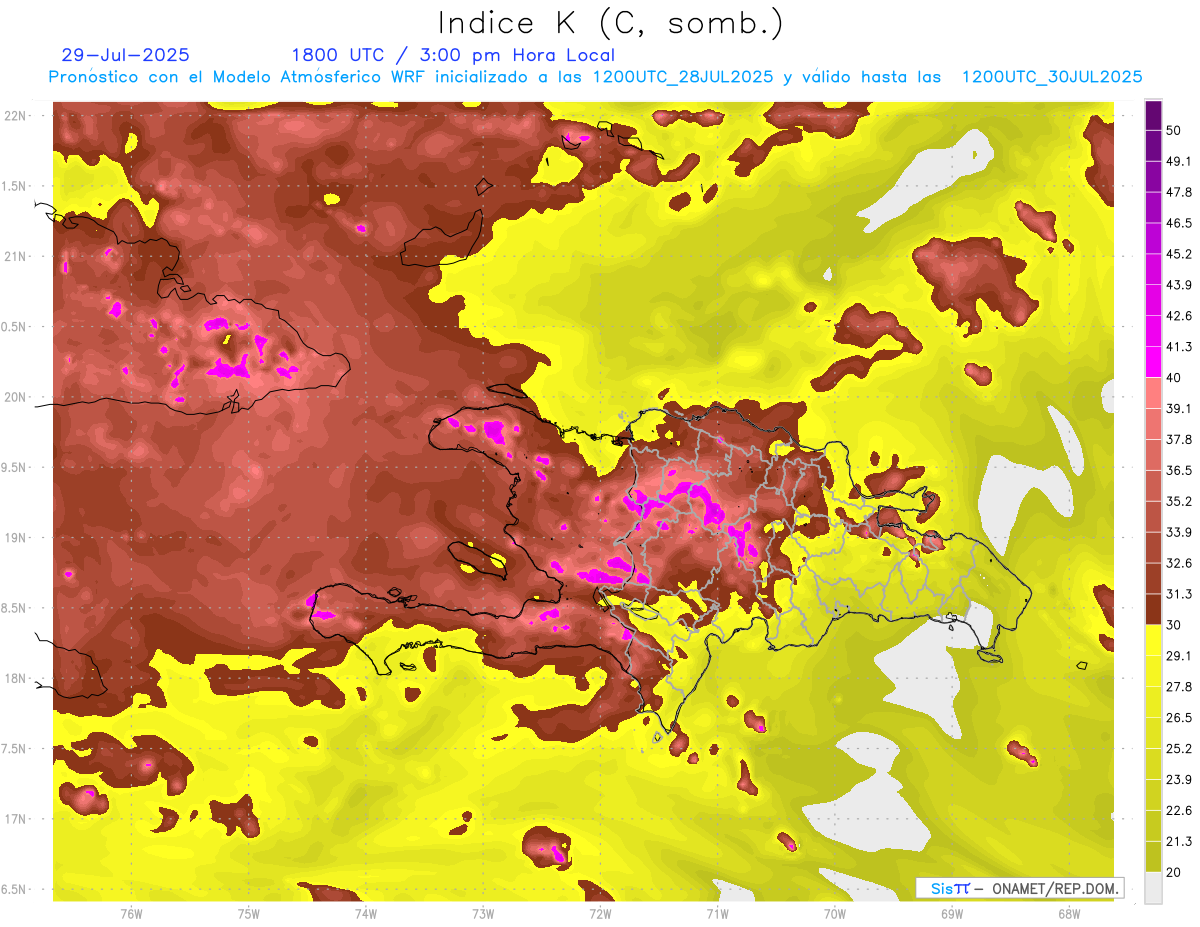
Task: Click the longitude label "75W"
Action: (249, 913)
